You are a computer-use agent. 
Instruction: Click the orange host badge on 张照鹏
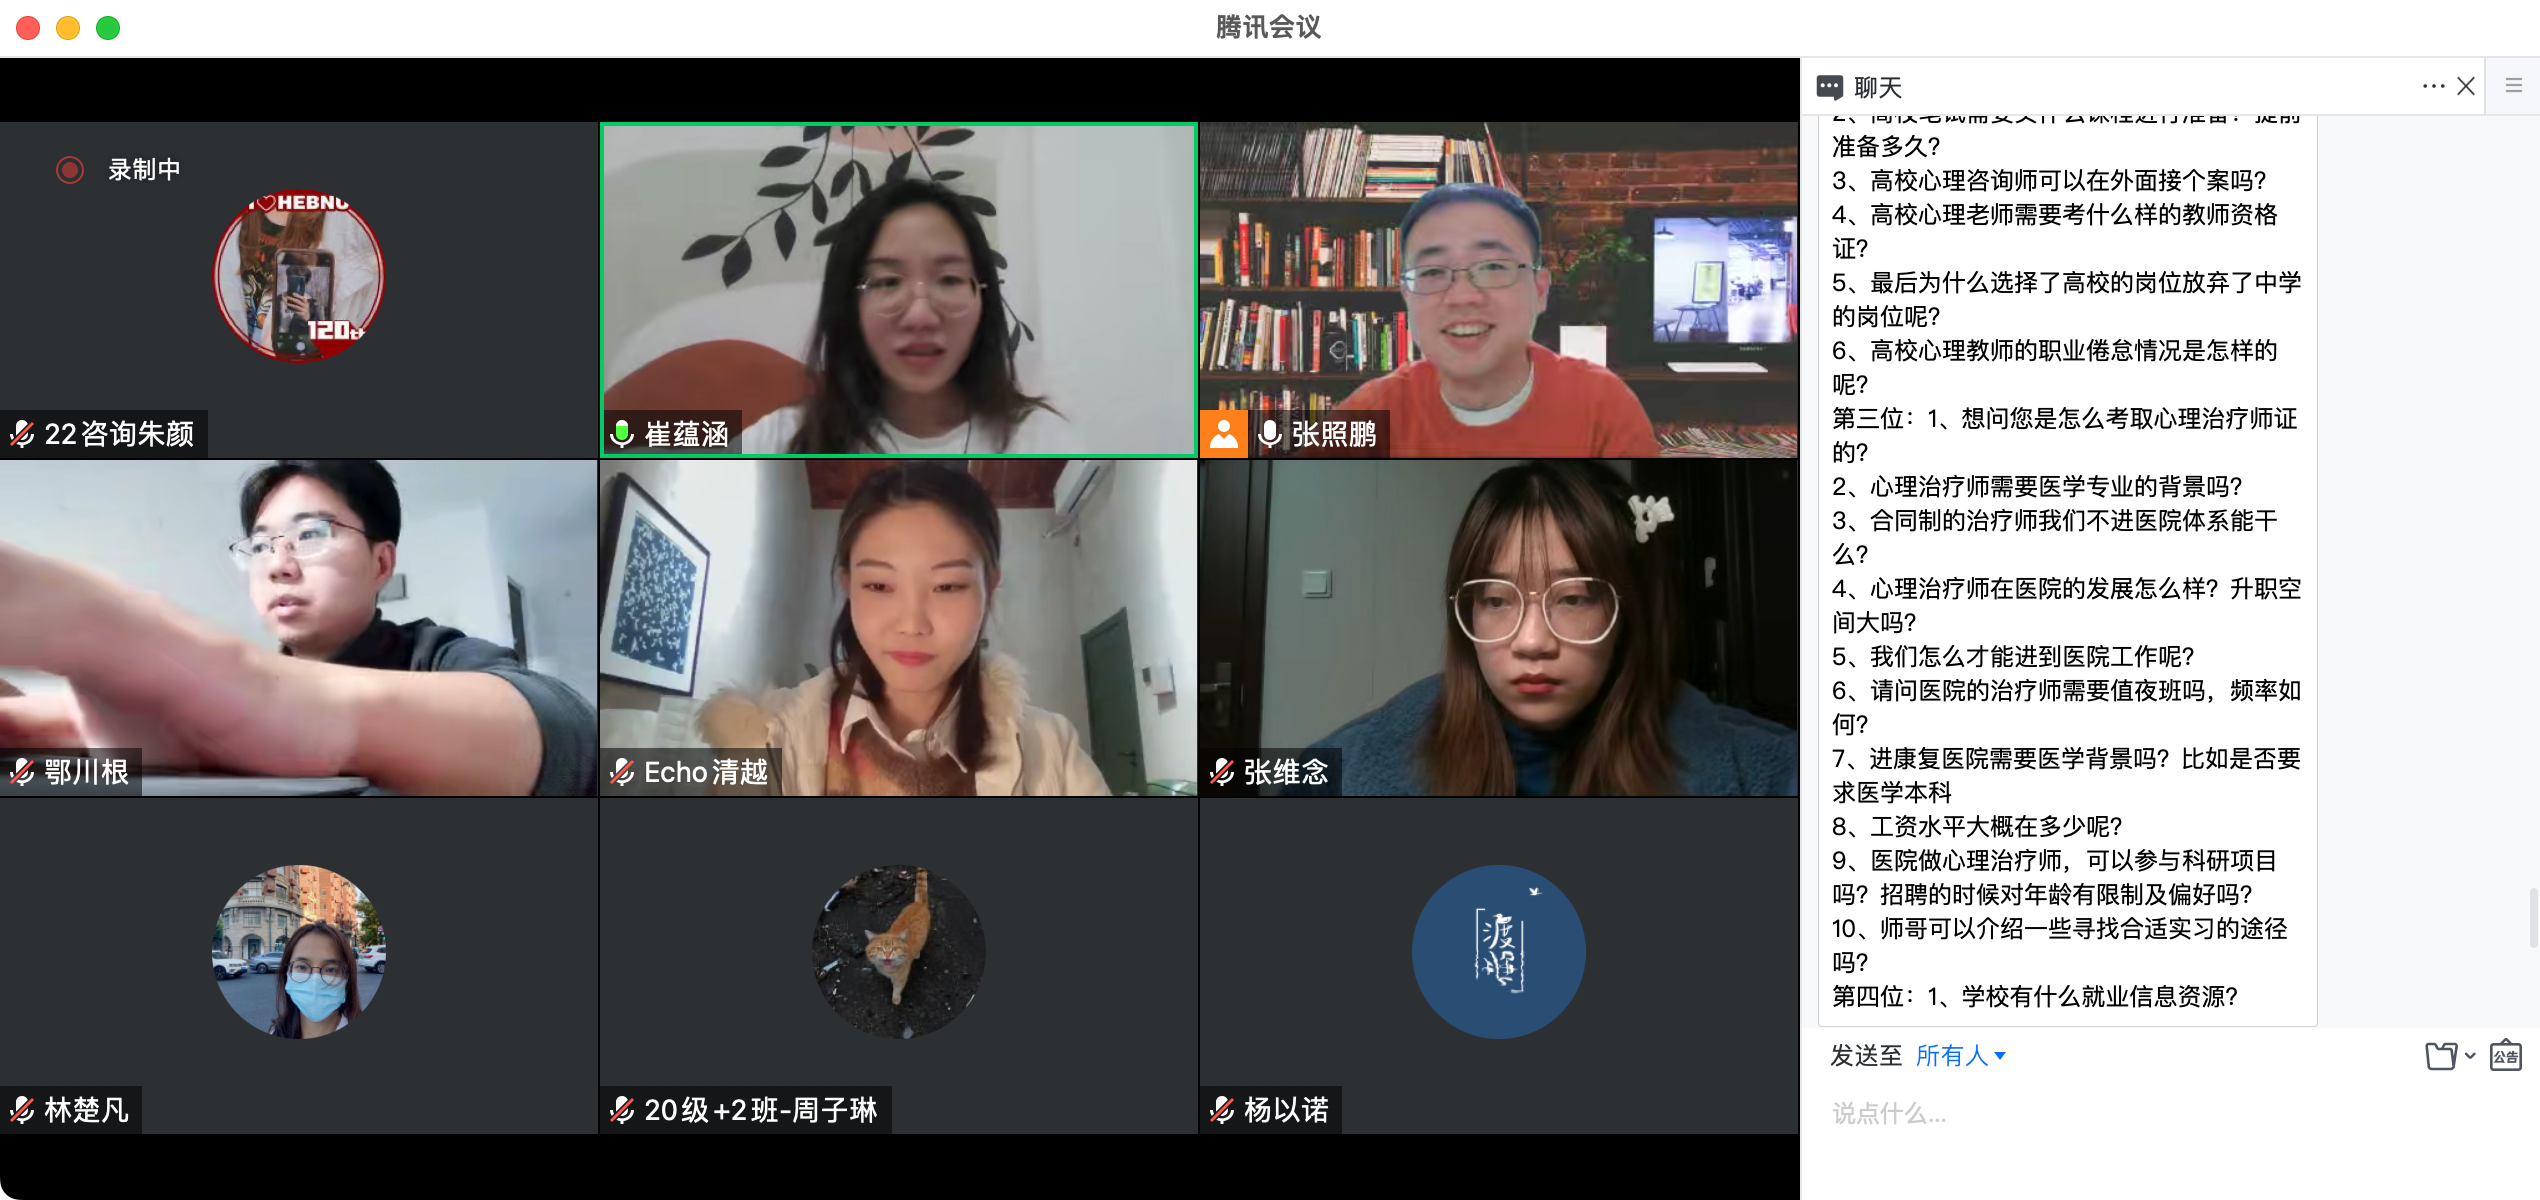coord(1223,434)
